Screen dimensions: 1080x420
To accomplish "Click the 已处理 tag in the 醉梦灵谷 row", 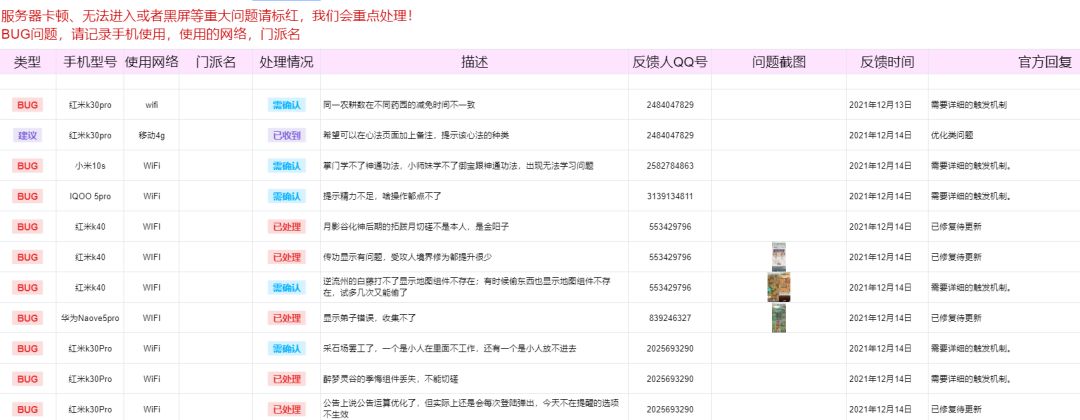I will coord(287,379).
